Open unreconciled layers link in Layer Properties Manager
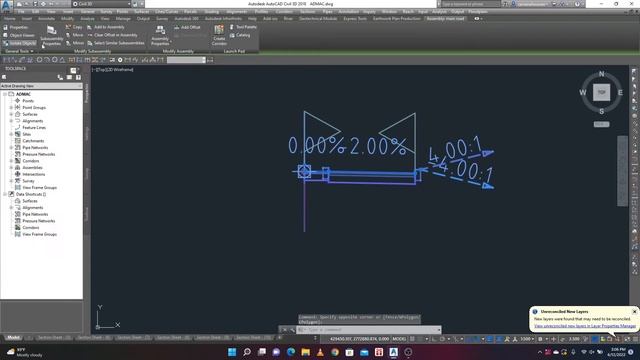Image resolution: width=640 pixels, height=360 pixels. point(585,326)
